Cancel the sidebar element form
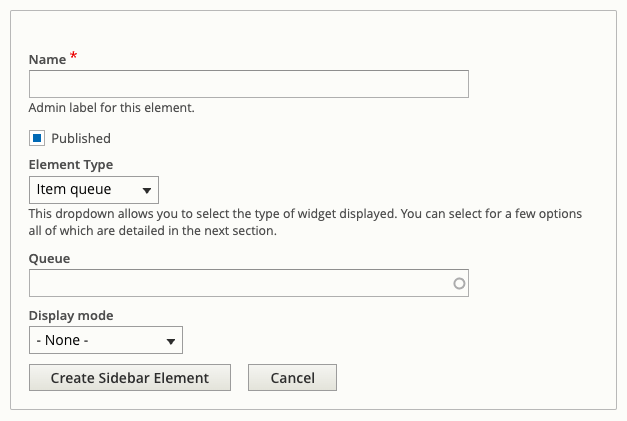The width and height of the screenshot is (627, 421). 292,378
